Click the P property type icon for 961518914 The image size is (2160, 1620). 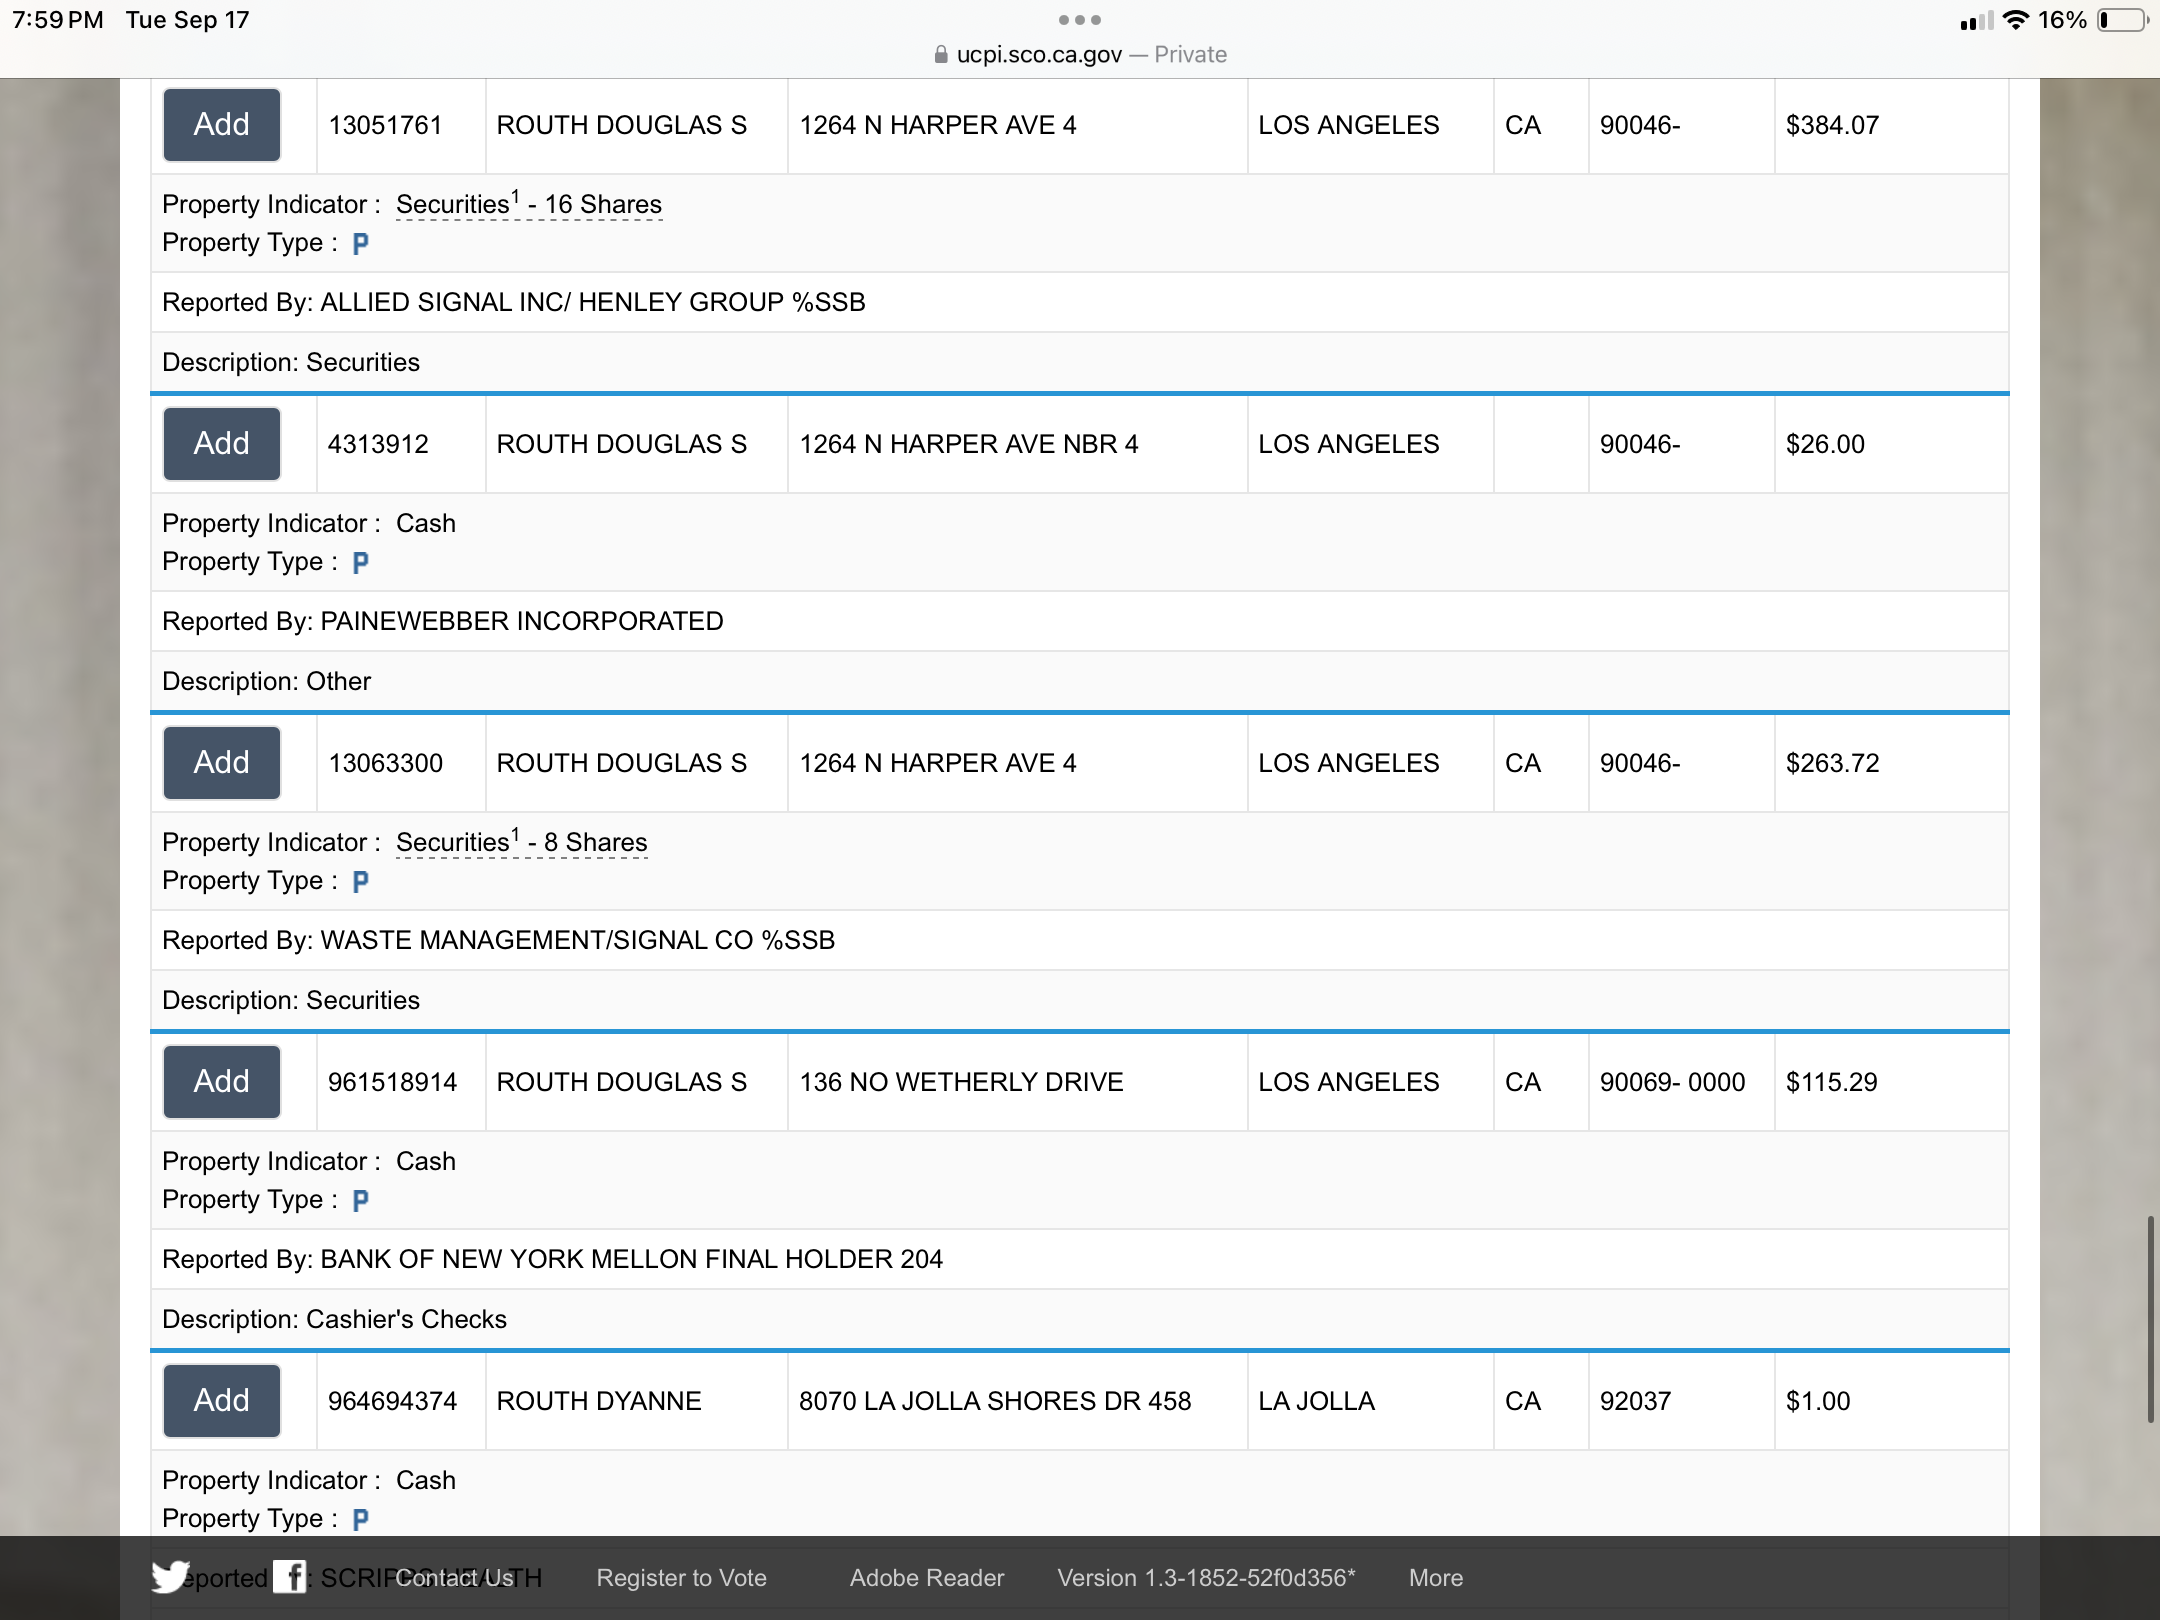361,1200
